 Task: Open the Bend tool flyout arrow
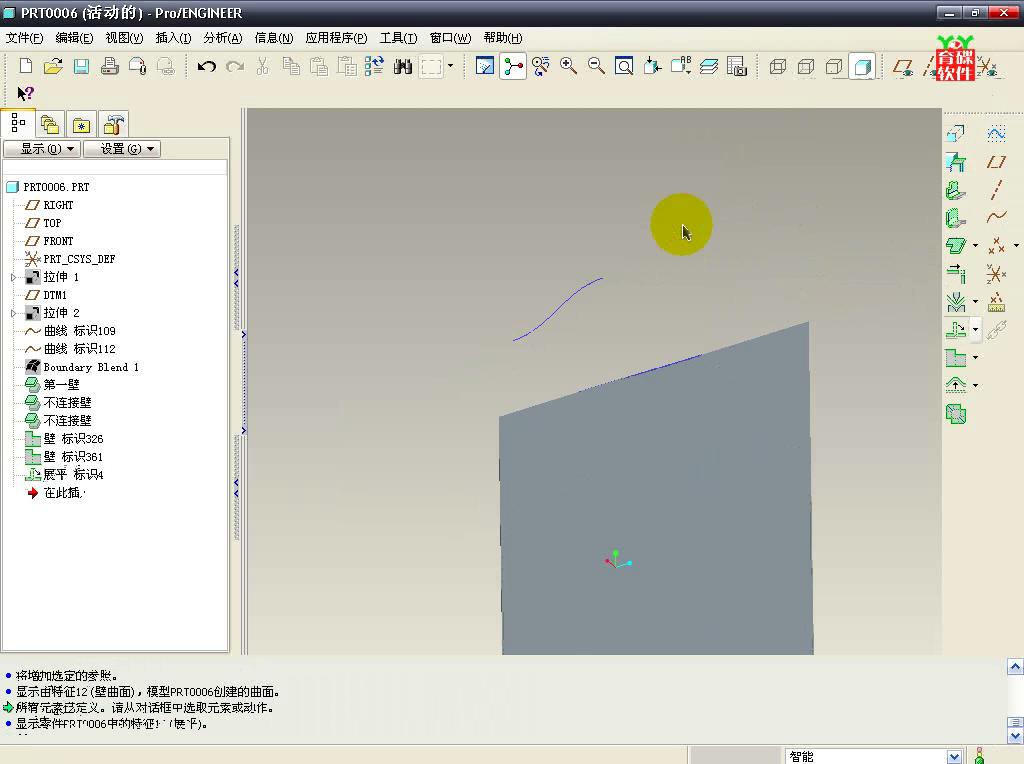(x=976, y=302)
